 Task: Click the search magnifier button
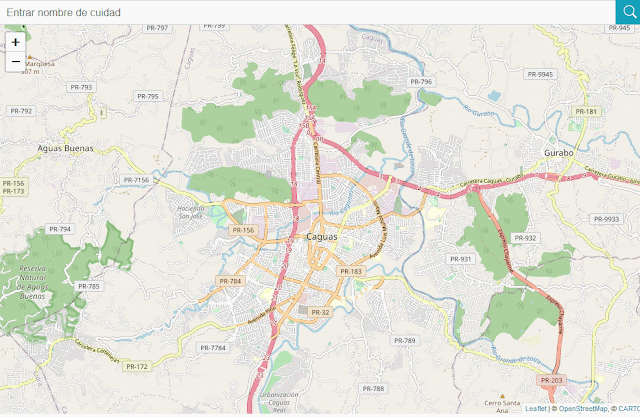pyautogui.click(x=628, y=12)
